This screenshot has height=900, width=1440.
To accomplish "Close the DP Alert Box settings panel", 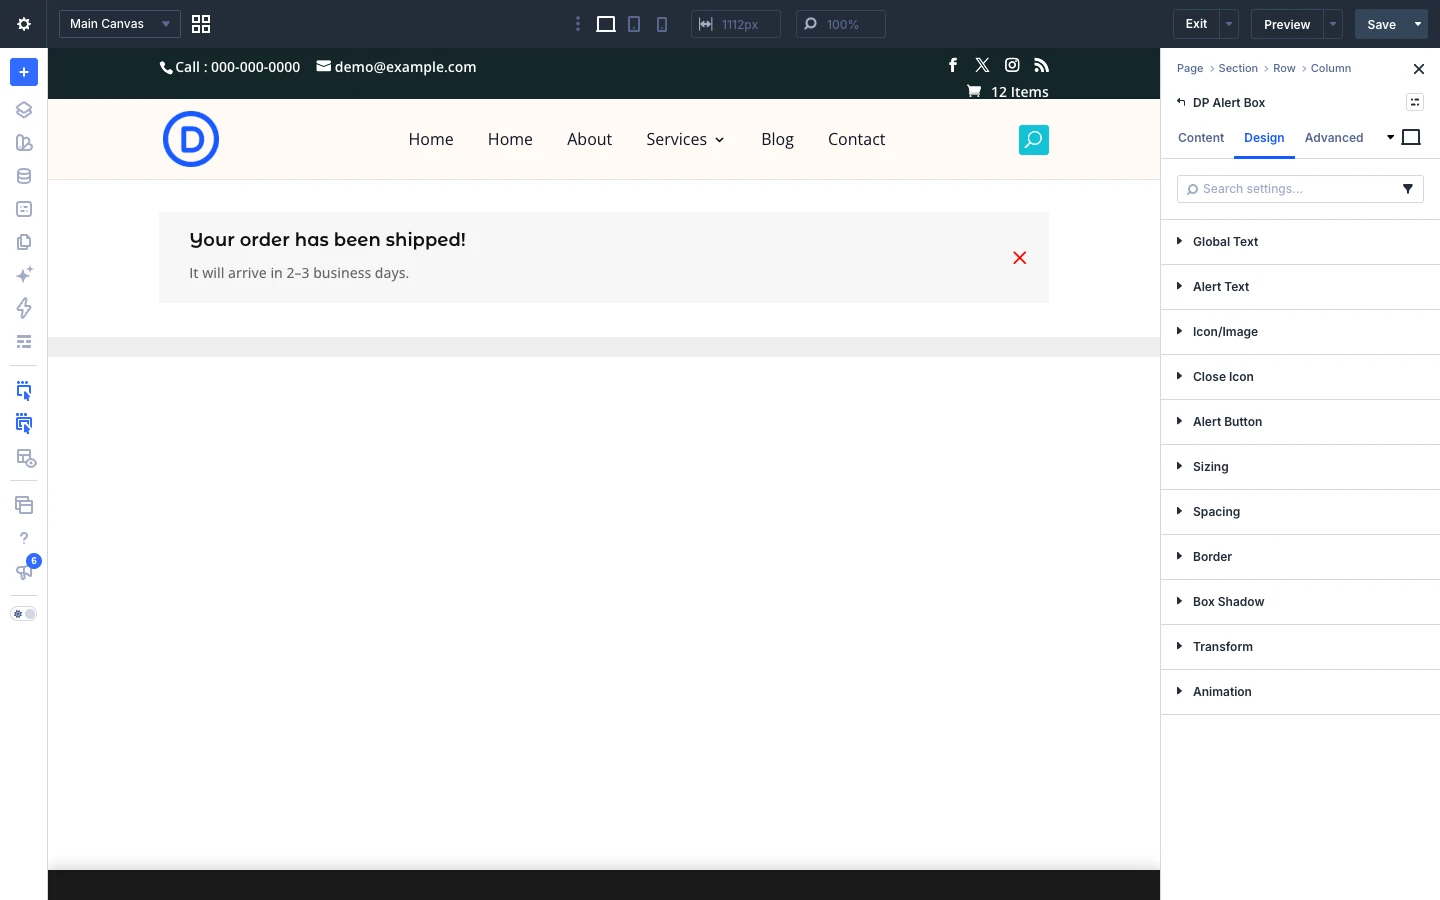I will (x=1418, y=69).
